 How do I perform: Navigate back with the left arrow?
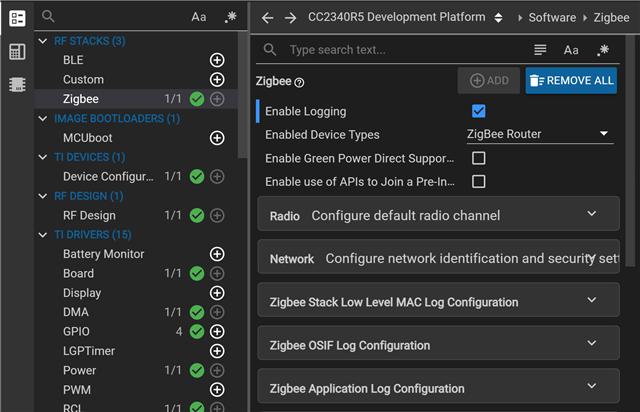(x=267, y=18)
